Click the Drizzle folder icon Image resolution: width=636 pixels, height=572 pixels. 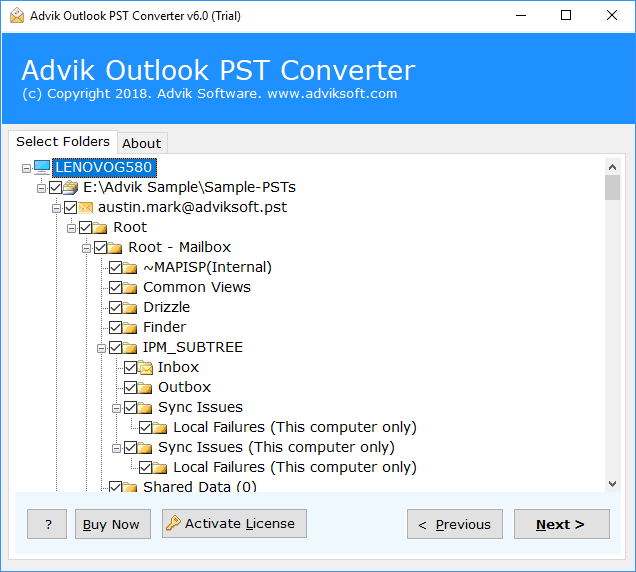click(x=130, y=308)
